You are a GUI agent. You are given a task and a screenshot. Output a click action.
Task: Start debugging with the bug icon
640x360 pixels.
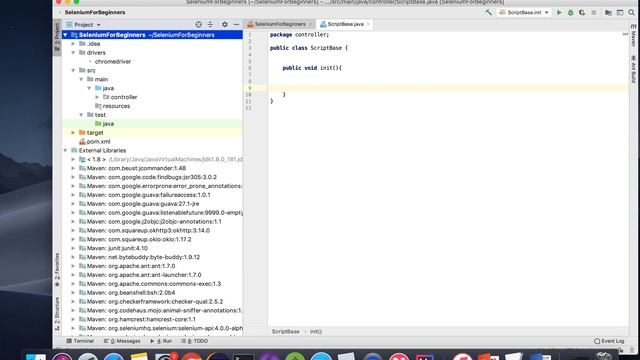coord(571,13)
